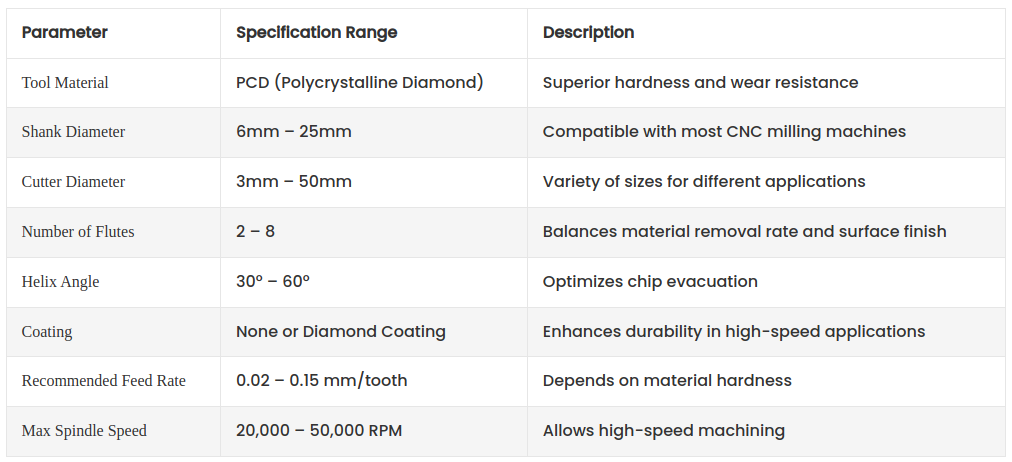The image size is (1012, 462).
Task: Click the Description column header
Action: (x=588, y=32)
